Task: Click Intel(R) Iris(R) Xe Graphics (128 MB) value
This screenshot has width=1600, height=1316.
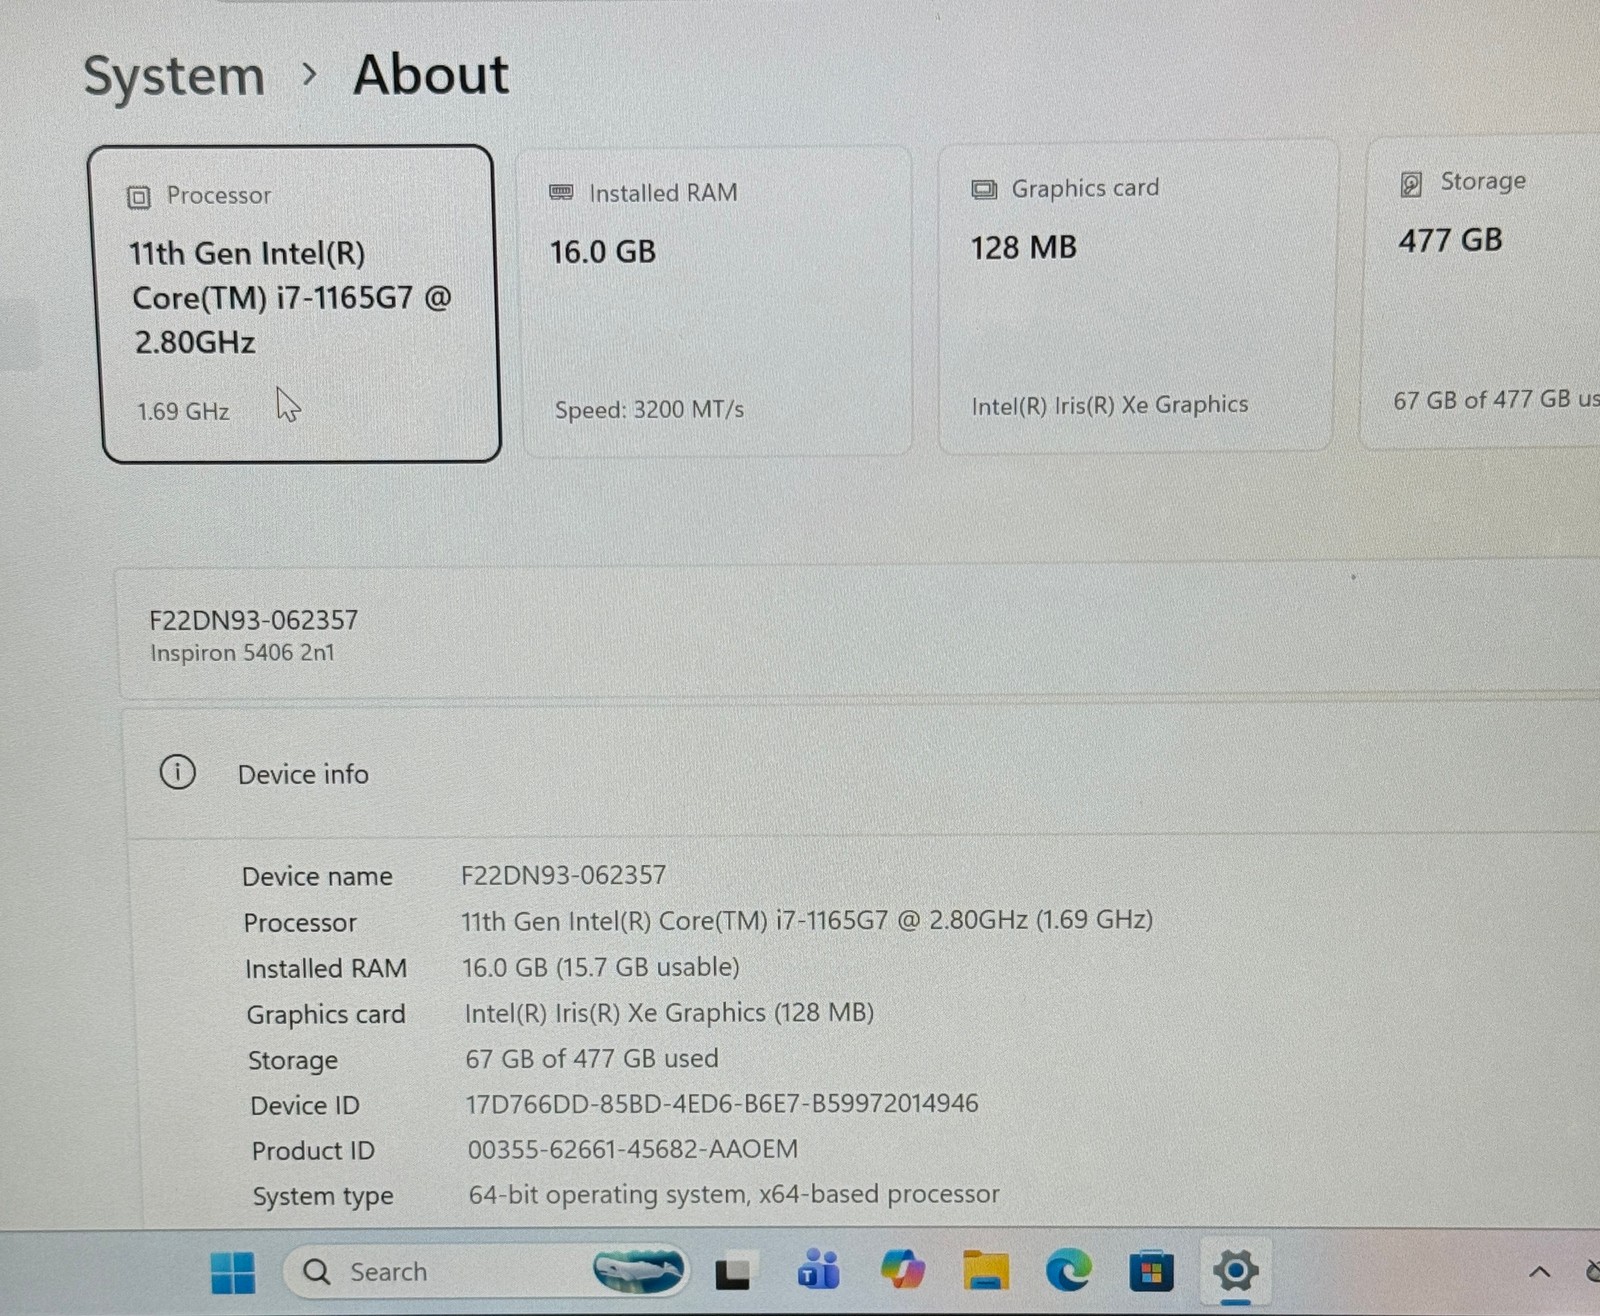Action: tap(669, 1013)
